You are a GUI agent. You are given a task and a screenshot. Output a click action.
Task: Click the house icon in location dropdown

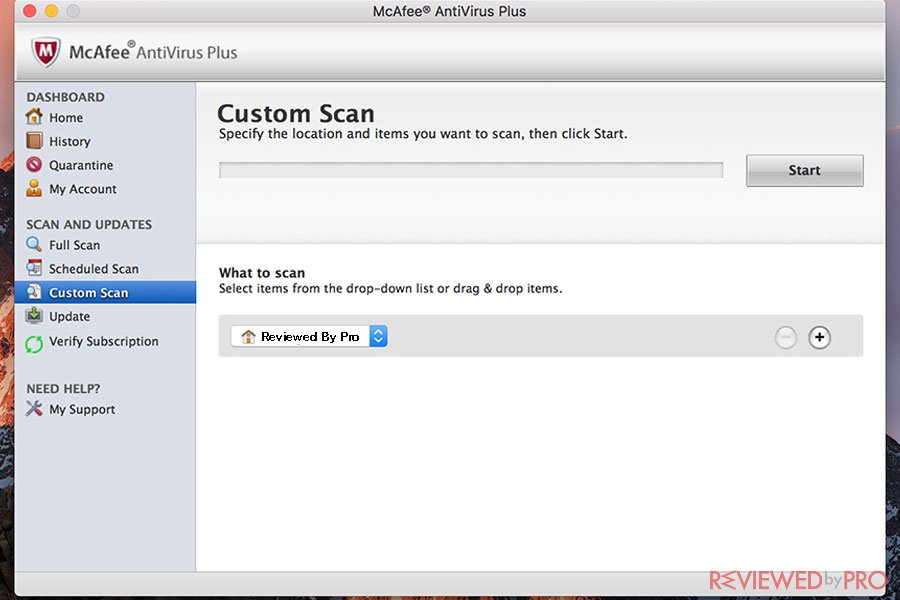(248, 336)
